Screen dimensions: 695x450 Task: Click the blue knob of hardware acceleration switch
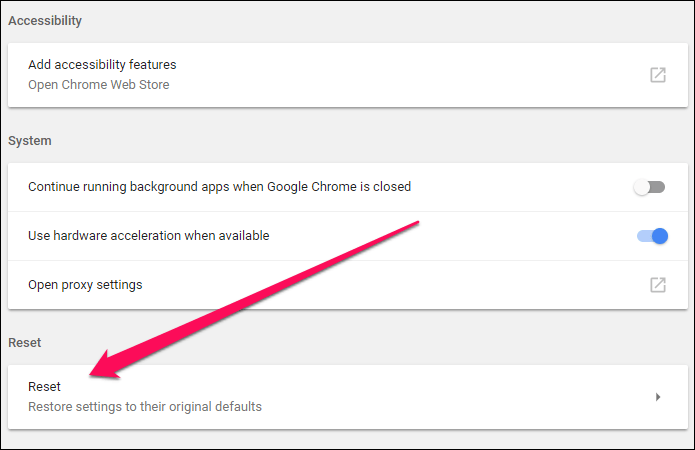[x=659, y=236]
